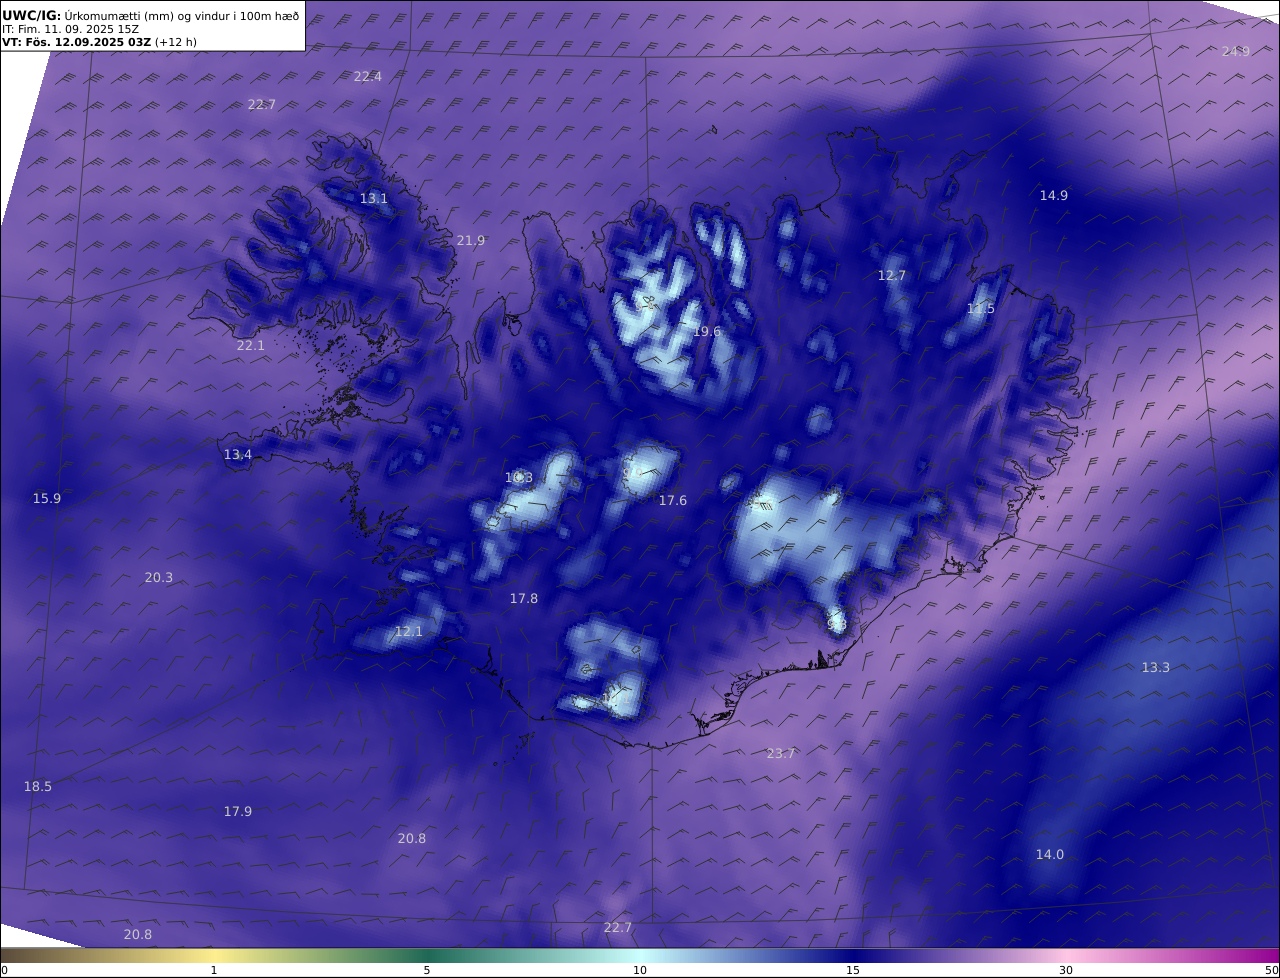Select the 11.5 value label
This screenshot has width=1280, height=978.
pos(981,309)
